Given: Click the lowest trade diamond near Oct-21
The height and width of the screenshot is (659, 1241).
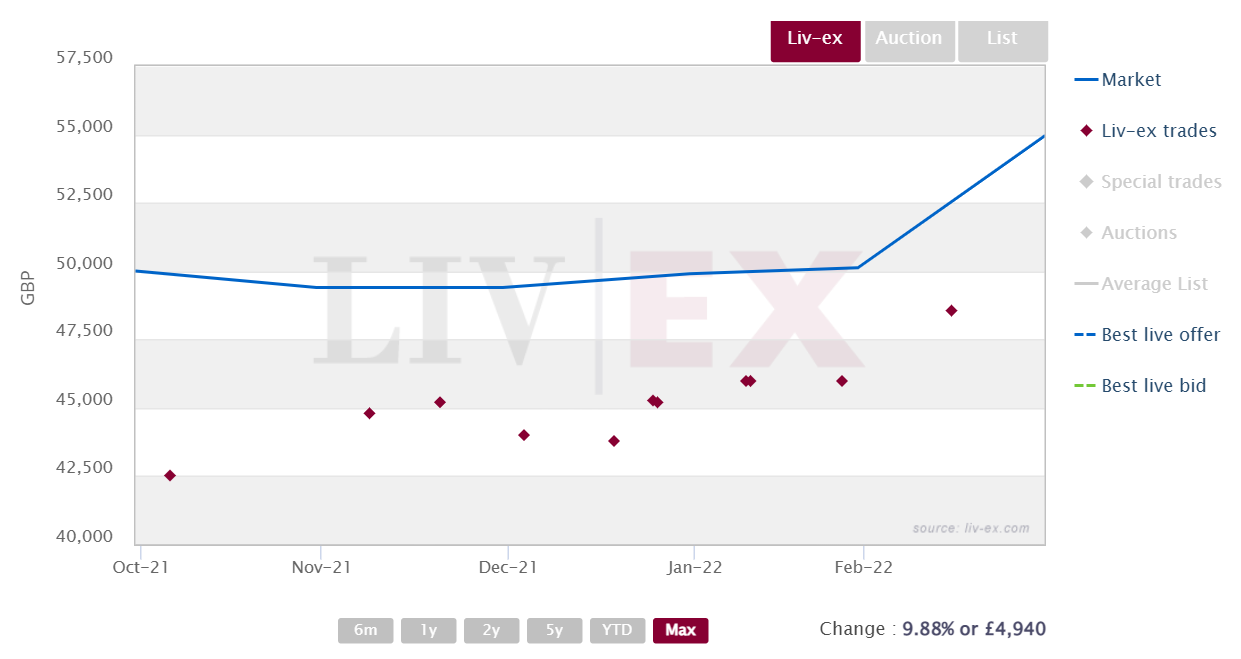Looking at the screenshot, I should (x=170, y=475).
